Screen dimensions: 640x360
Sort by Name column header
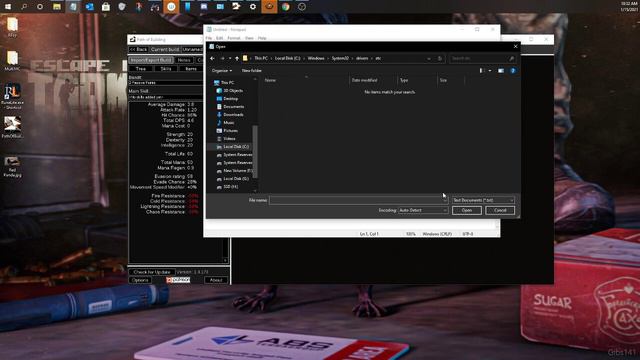pyautogui.click(x=270, y=80)
